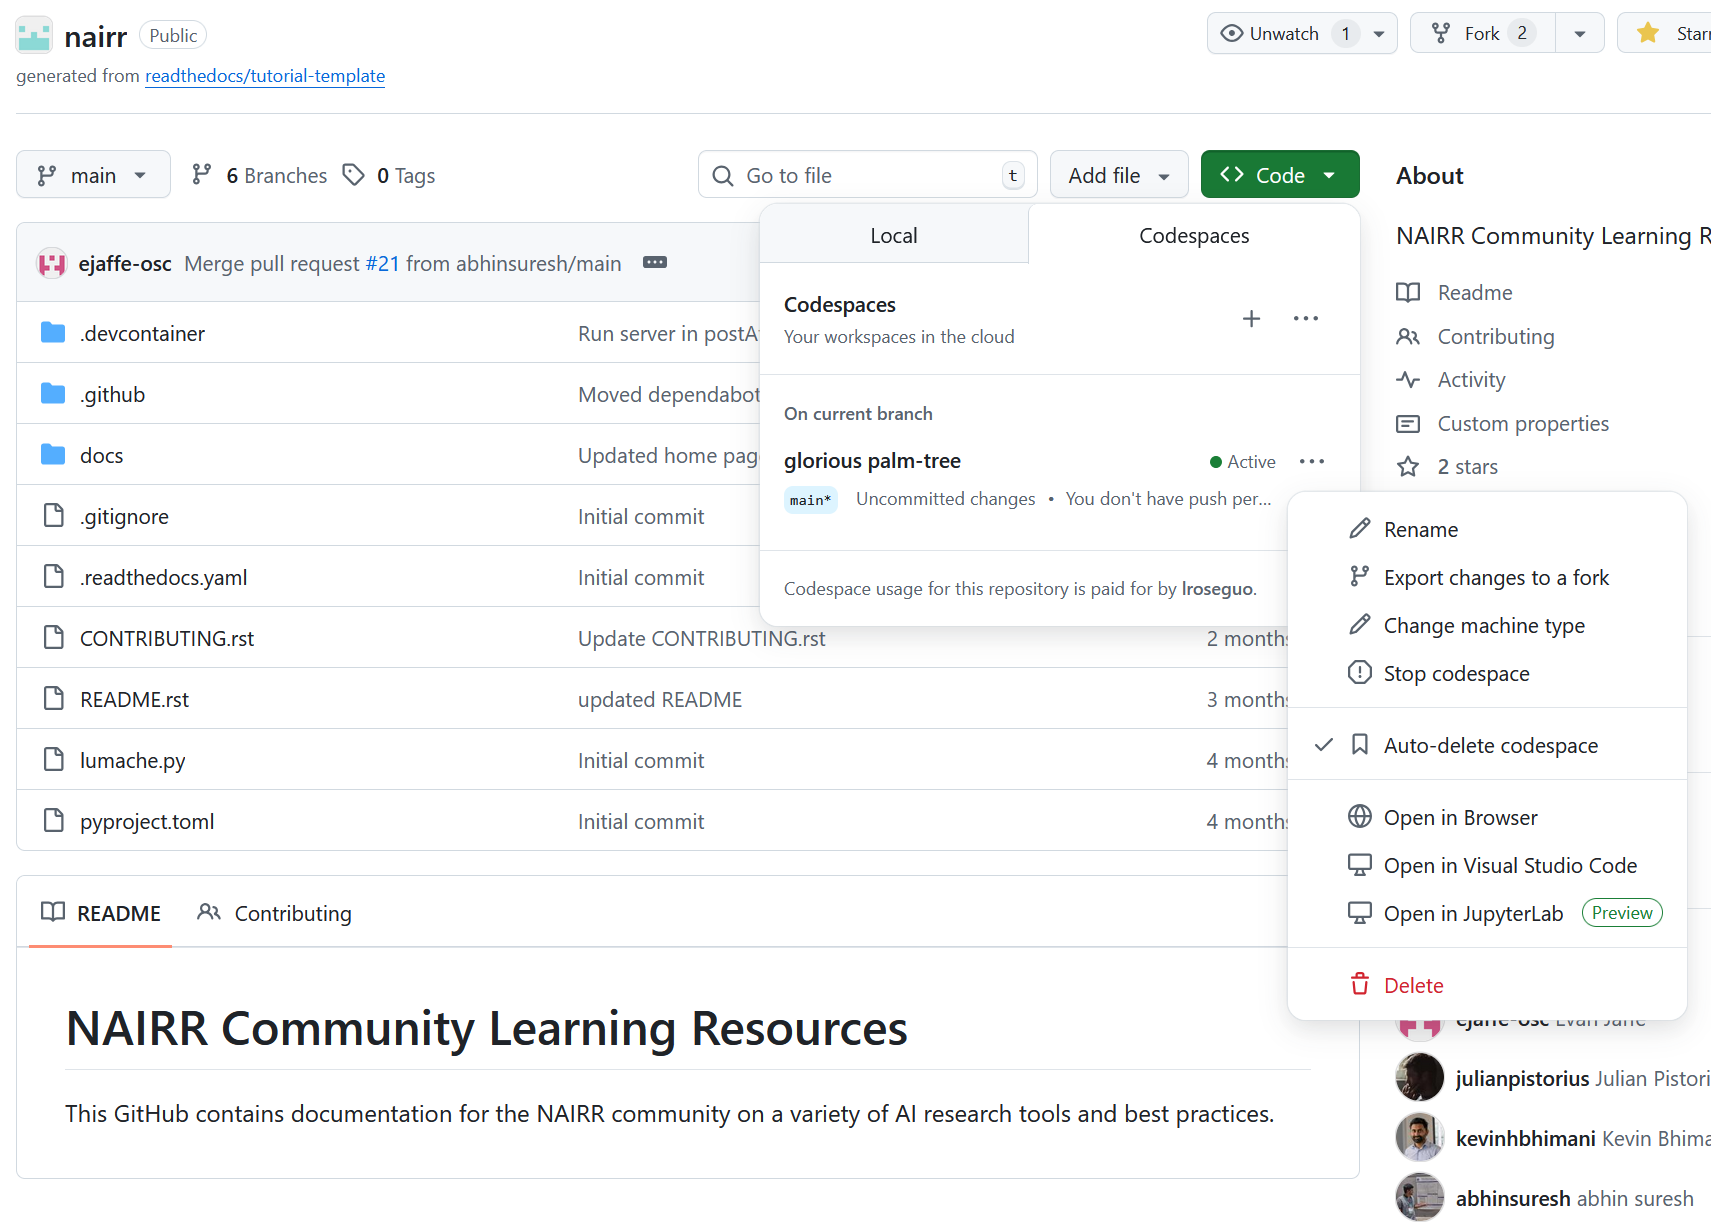The width and height of the screenshot is (1711, 1230).
Task: Switch to the README tab
Action: pos(100,913)
